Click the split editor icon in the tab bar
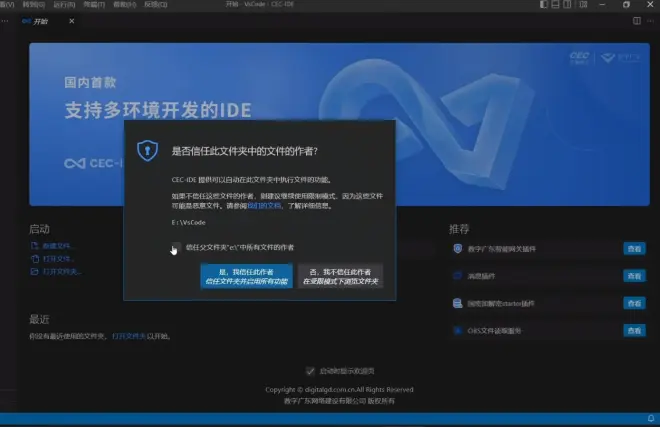660x427 pixels. [x=637, y=21]
